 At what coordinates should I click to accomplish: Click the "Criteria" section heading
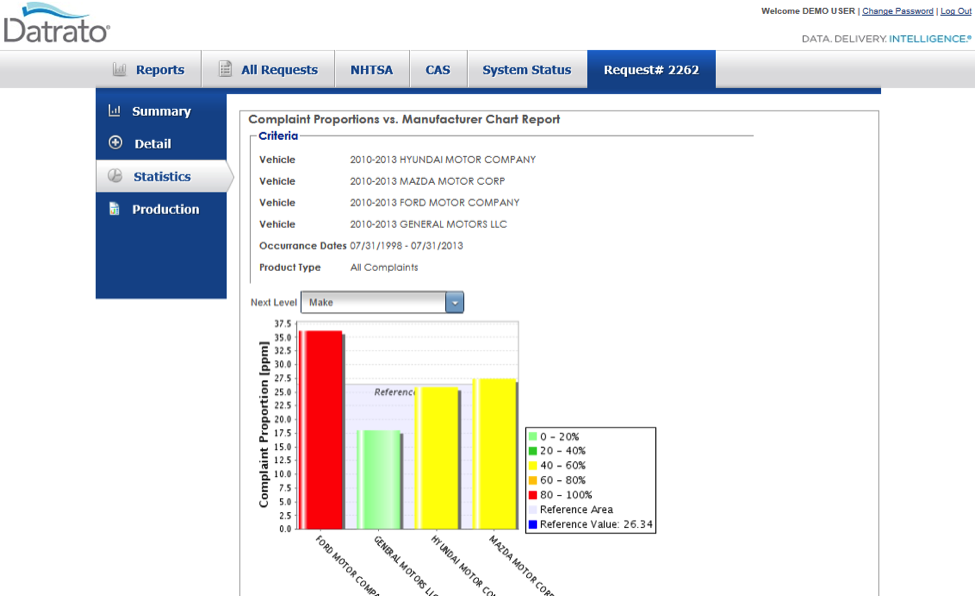[x=278, y=136]
